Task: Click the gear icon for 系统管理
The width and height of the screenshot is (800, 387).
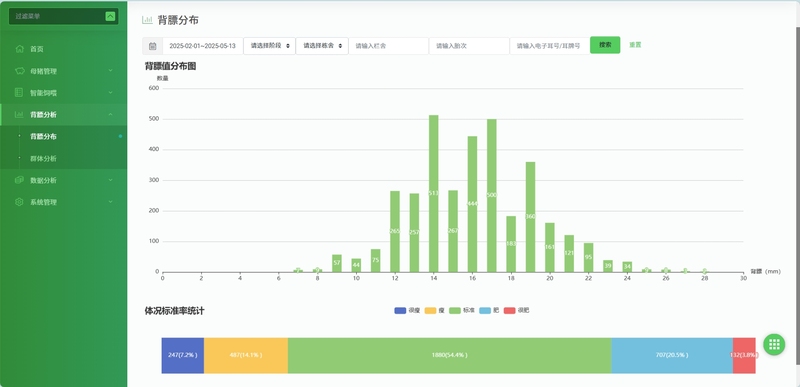Action: coord(19,202)
